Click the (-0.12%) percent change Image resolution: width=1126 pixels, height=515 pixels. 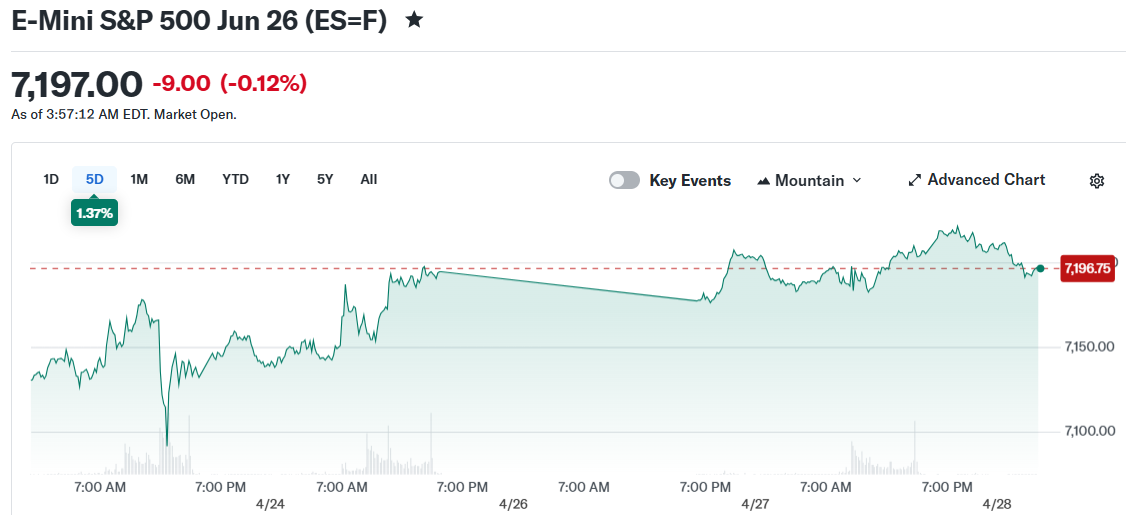point(264,84)
